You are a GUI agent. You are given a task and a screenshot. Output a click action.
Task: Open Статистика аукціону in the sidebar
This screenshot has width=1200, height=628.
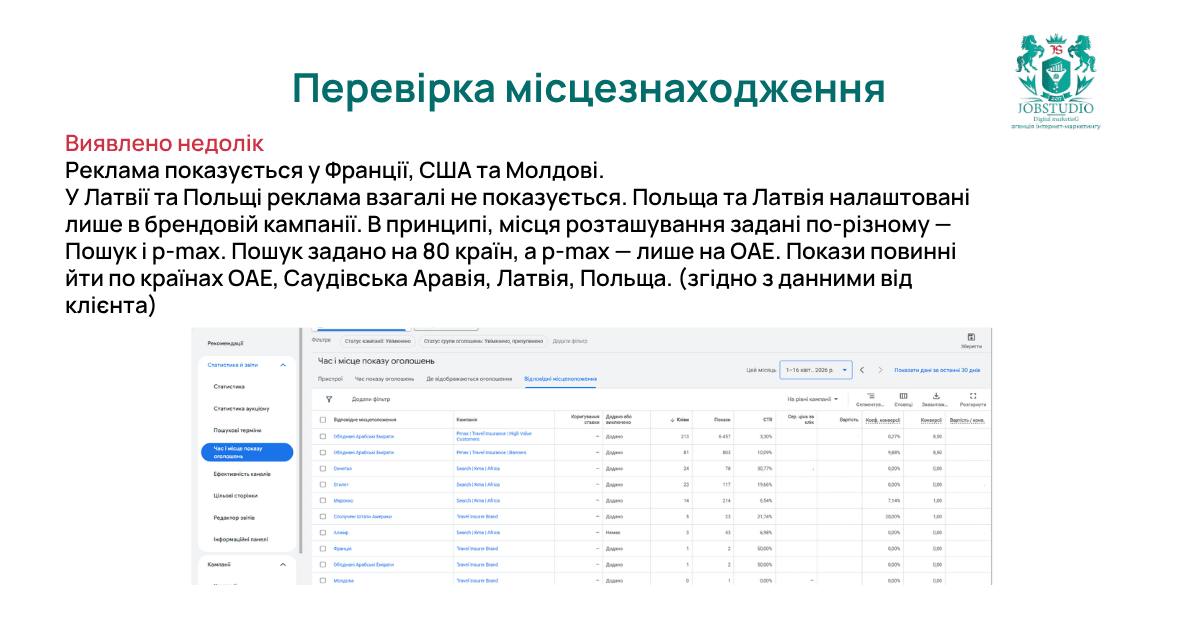click(241, 408)
